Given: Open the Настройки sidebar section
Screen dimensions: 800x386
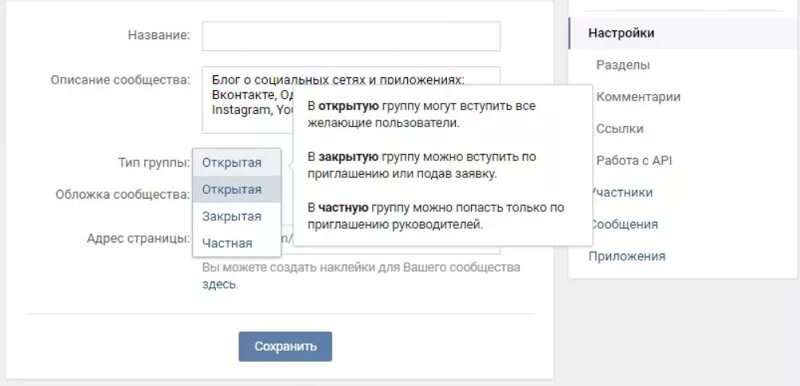Looking at the screenshot, I should 683,33.
